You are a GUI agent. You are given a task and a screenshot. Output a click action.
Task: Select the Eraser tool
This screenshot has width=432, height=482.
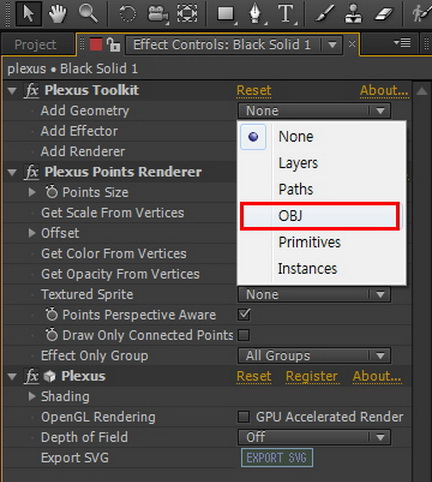point(383,14)
